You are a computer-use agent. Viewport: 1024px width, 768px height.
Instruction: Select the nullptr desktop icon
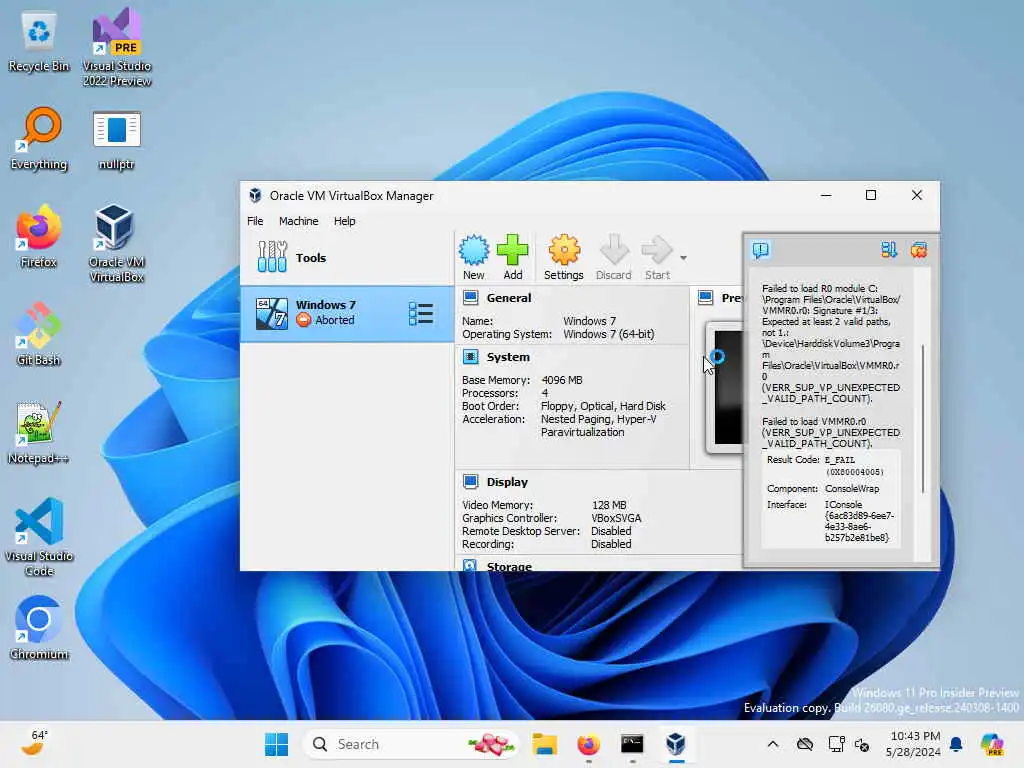pos(117,139)
